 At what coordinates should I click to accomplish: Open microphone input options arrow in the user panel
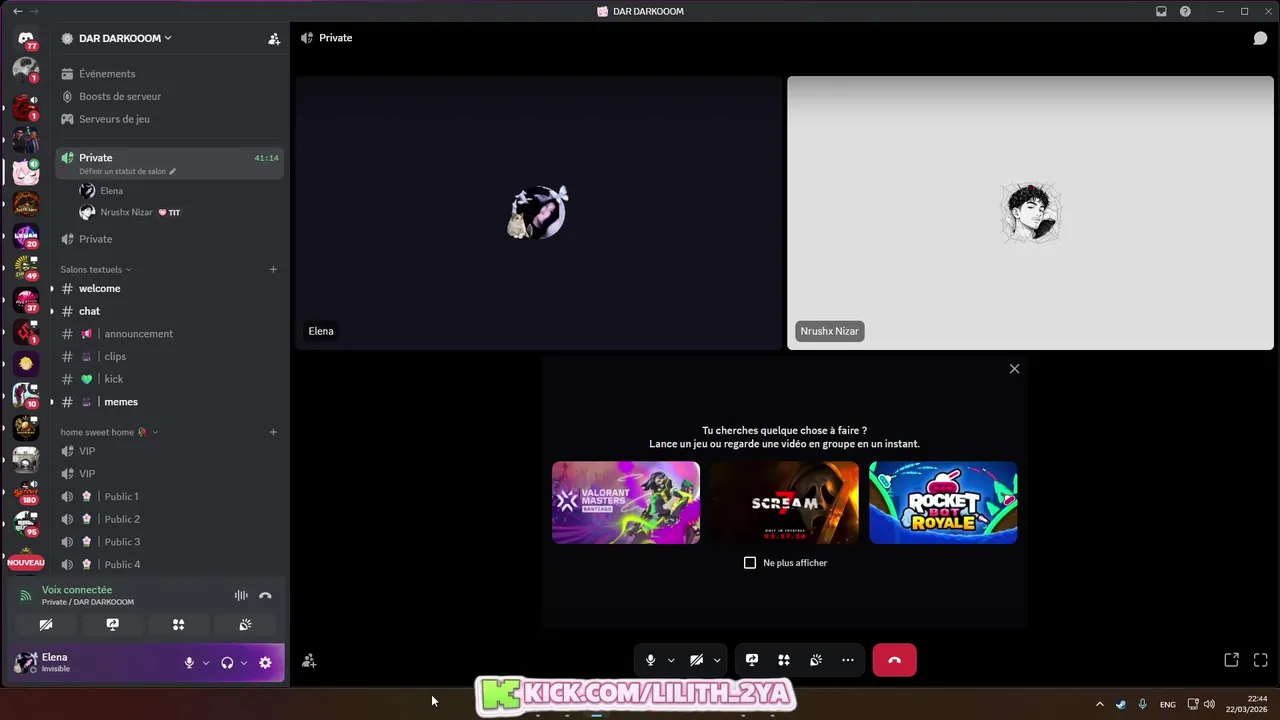tap(206, 662)
